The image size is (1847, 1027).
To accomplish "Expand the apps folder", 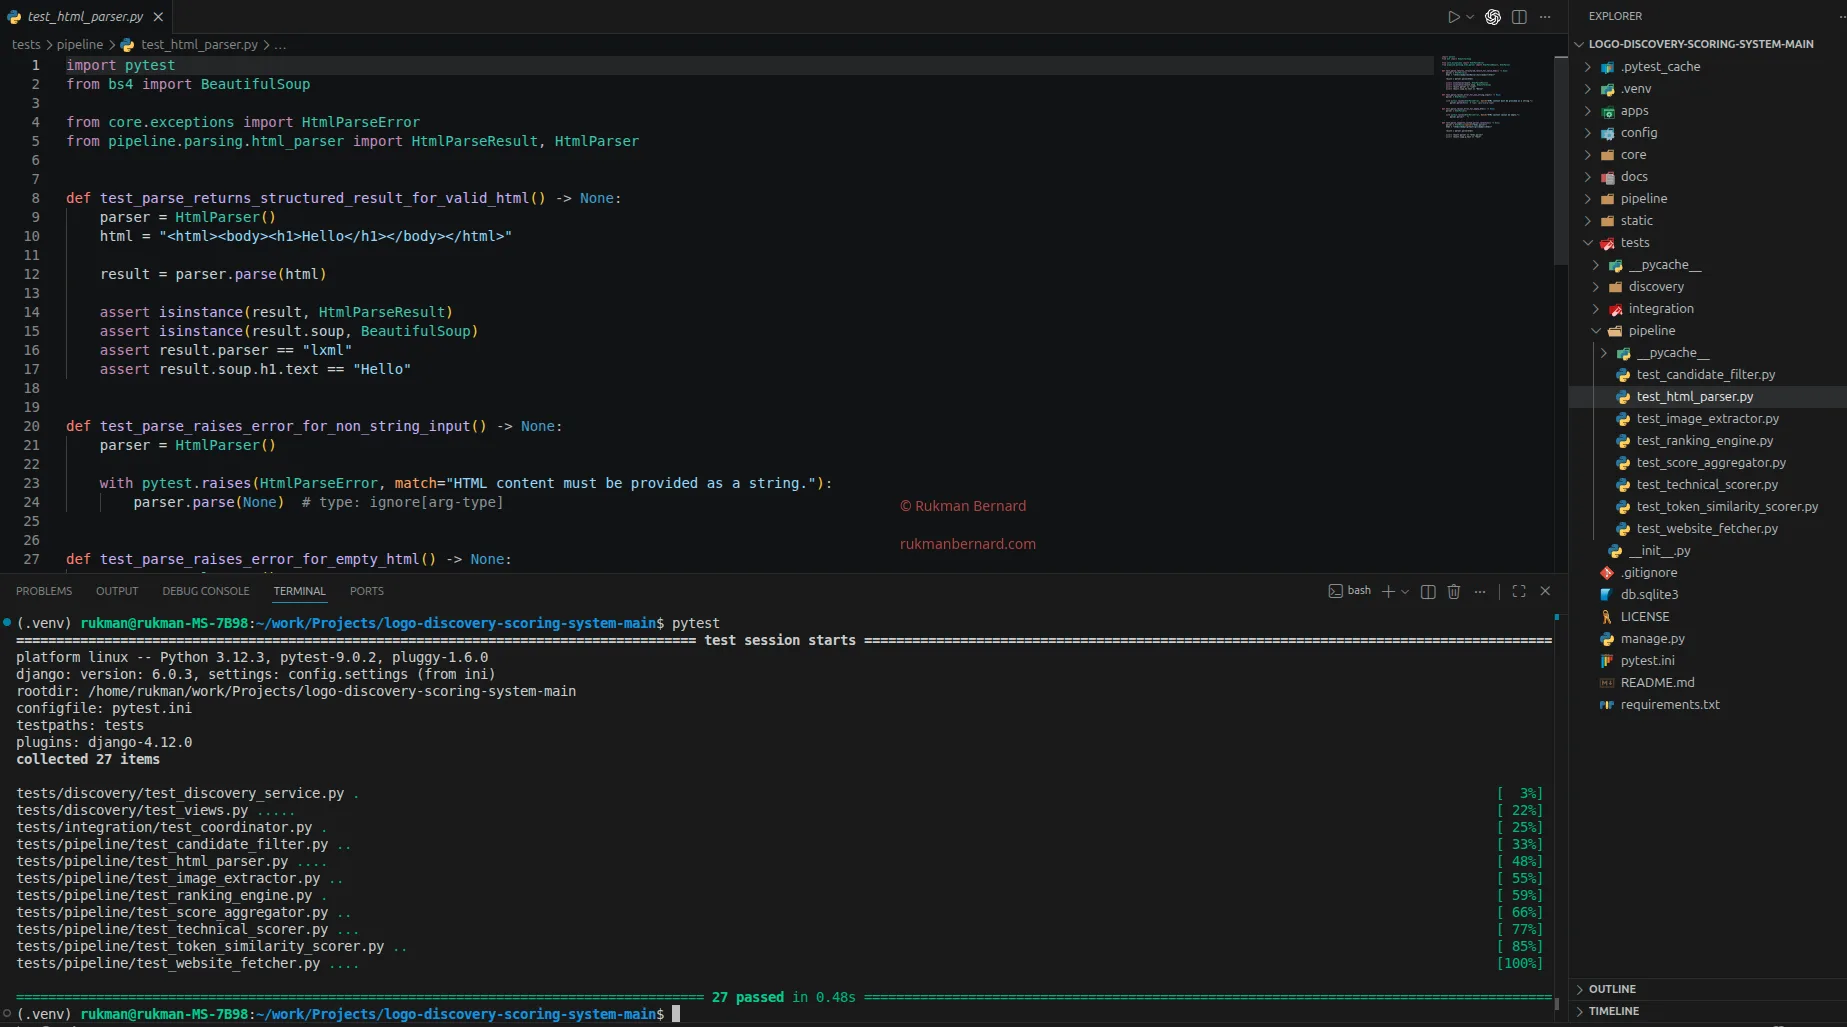I will click(x=1708, y=111).
